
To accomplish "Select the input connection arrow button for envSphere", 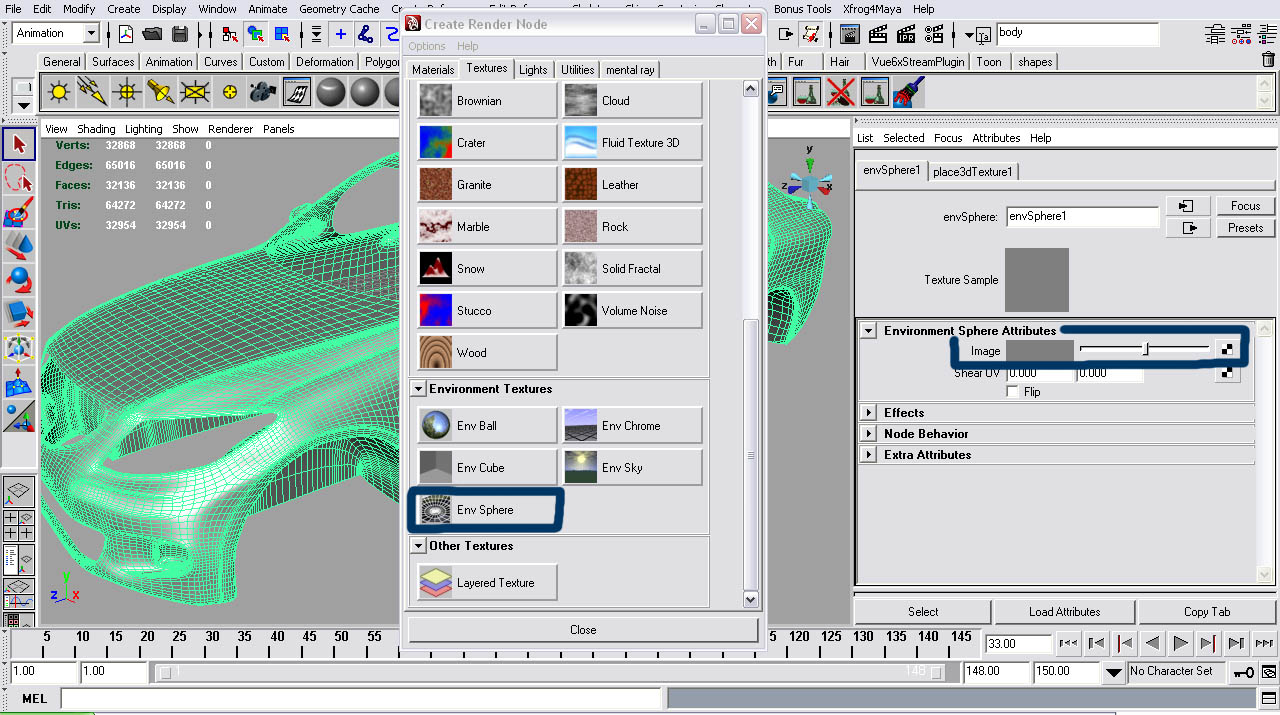I will click(x=1187, y=205).
